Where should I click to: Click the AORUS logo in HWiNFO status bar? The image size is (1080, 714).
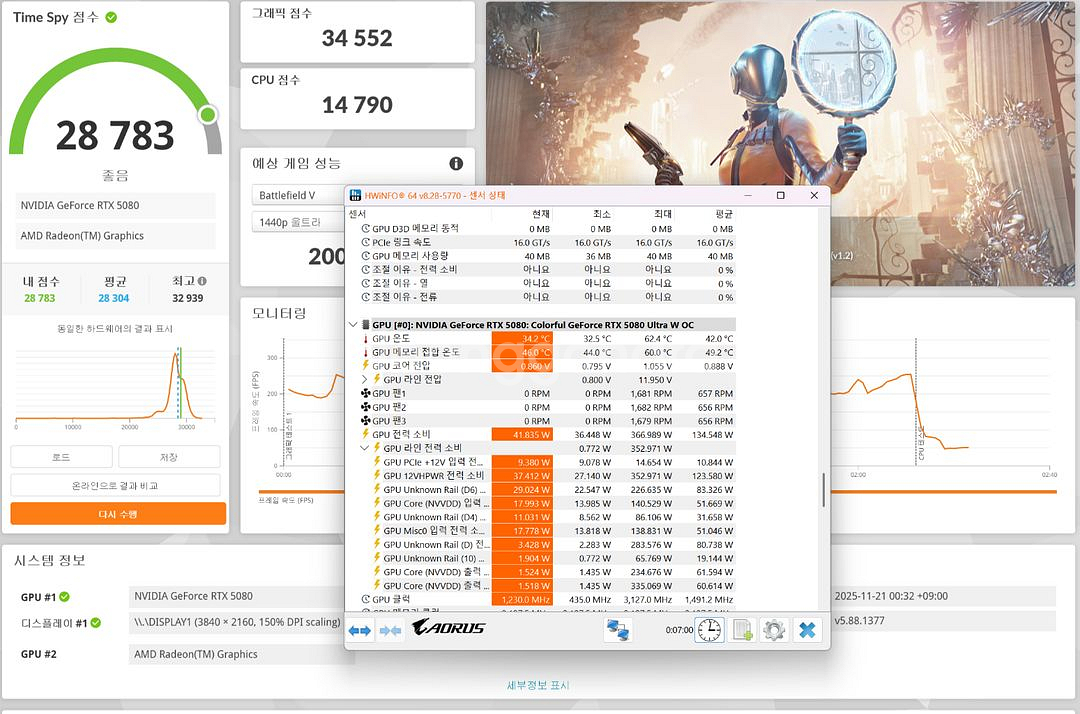448,629
